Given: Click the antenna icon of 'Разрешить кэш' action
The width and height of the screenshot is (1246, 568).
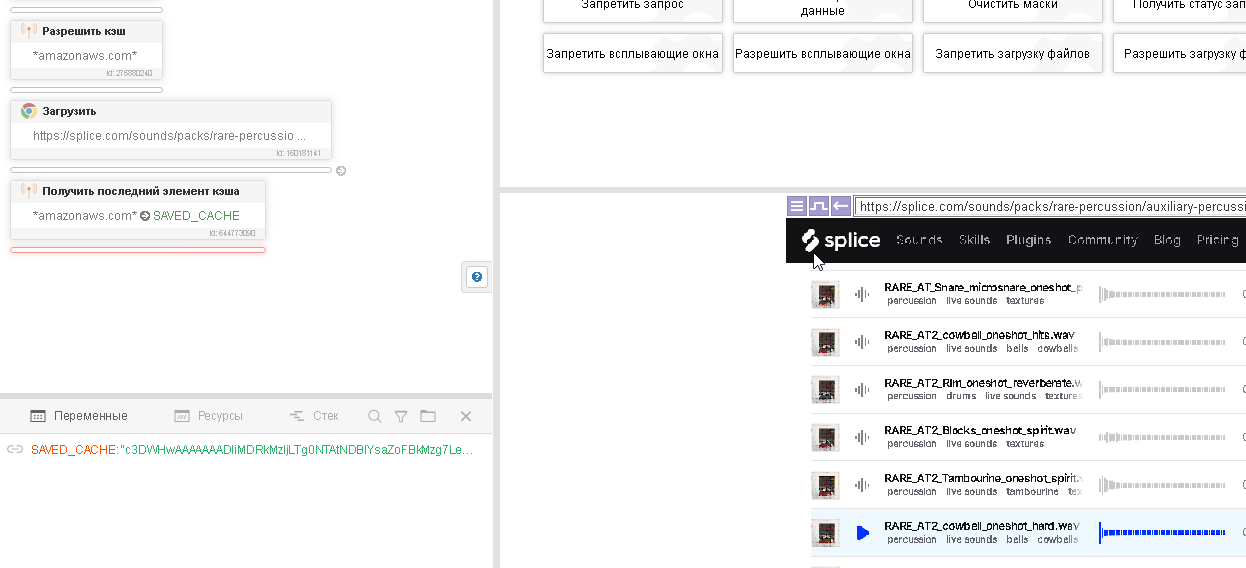Looking at the screenshot, I should pos(29,31).
